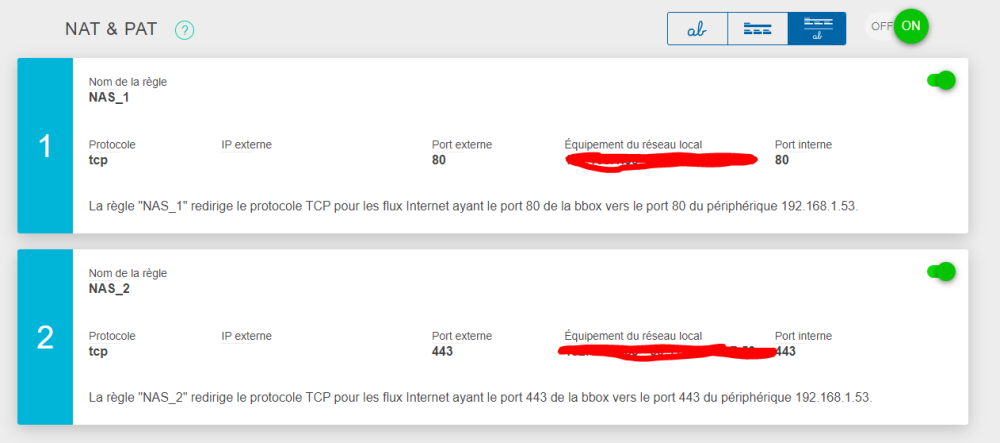Select the combined table and text view icon

point(817,29)
